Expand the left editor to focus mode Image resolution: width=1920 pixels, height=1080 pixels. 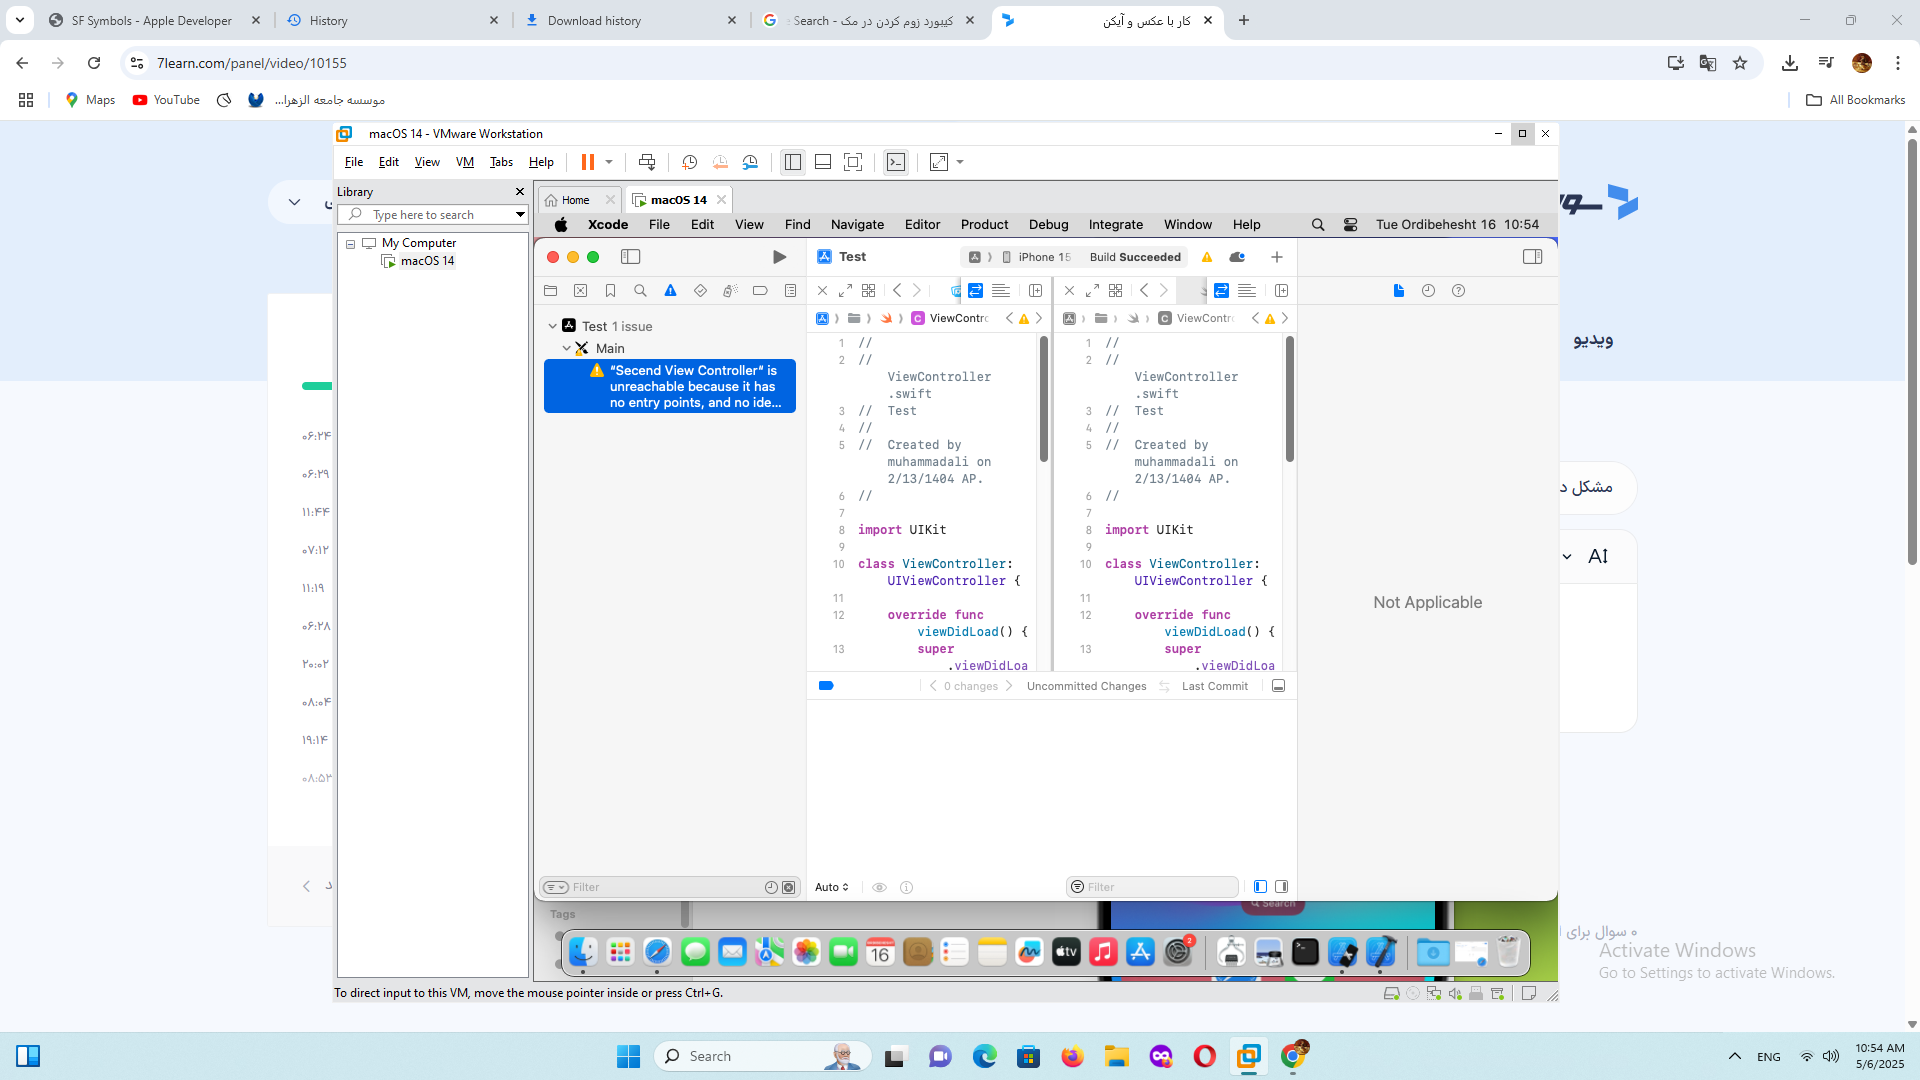point(845,291)
